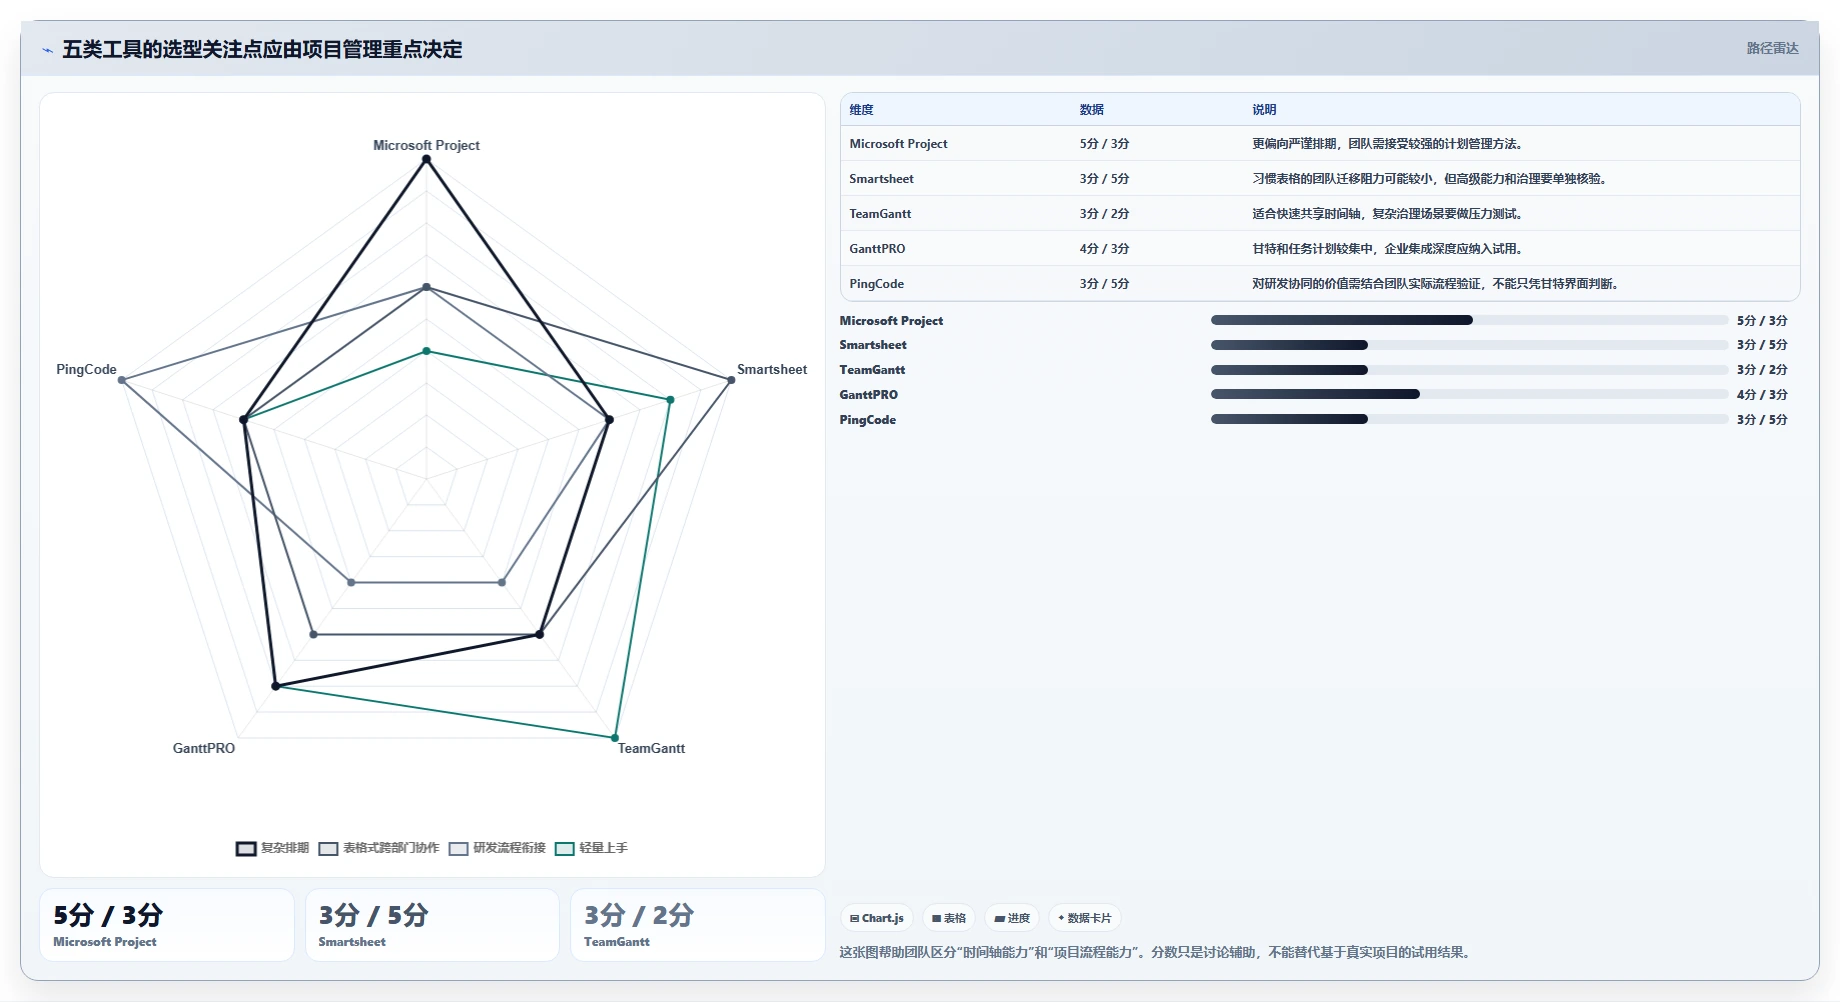This screenshot has width=1840, height=1002.
Task: Toggle the 复杂排期 legend series
Action: pyautogui.click(x=272, y=848)
